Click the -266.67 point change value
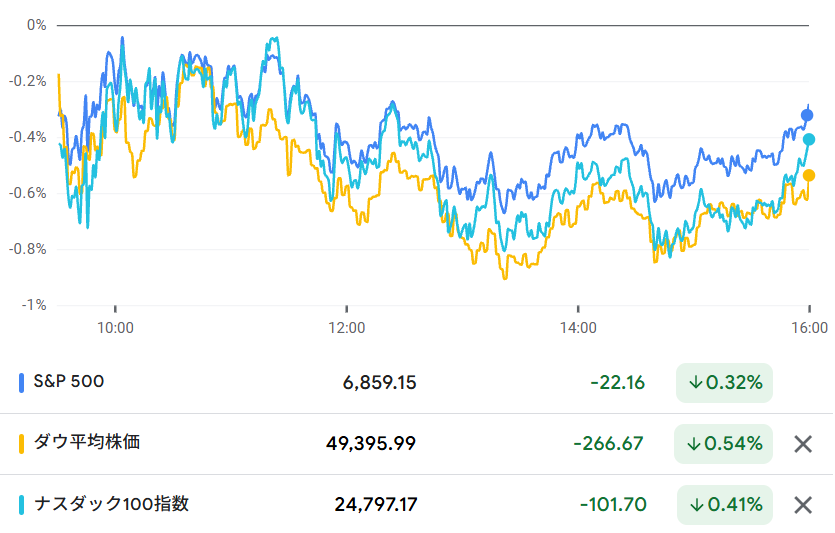The image size is (835, 533). tap(608, 443)
